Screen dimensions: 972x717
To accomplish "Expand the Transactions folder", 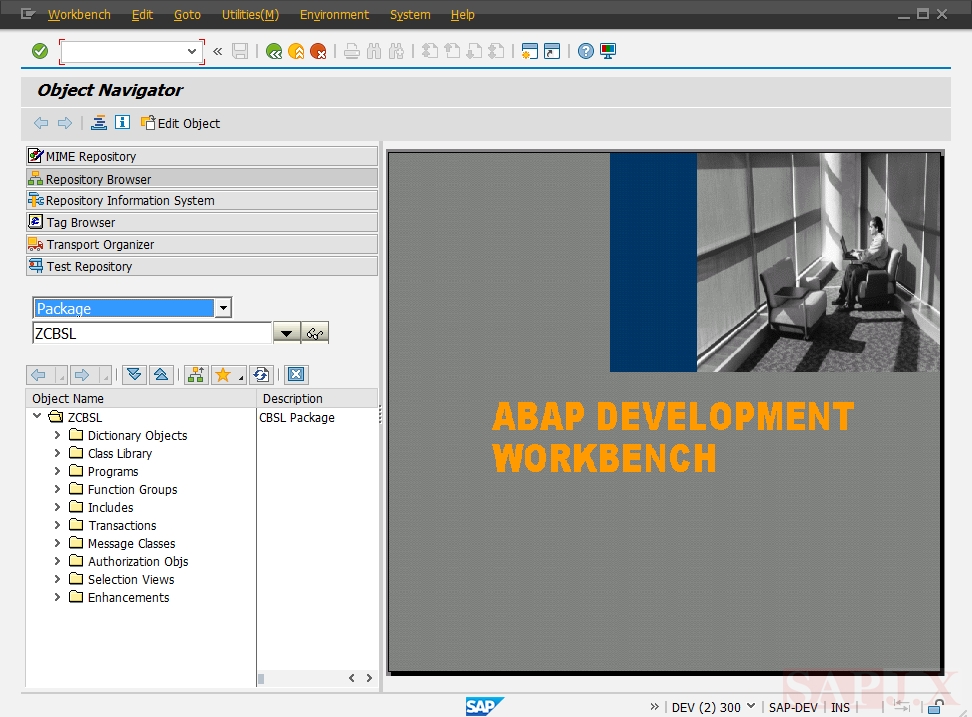I will [58, 525].
